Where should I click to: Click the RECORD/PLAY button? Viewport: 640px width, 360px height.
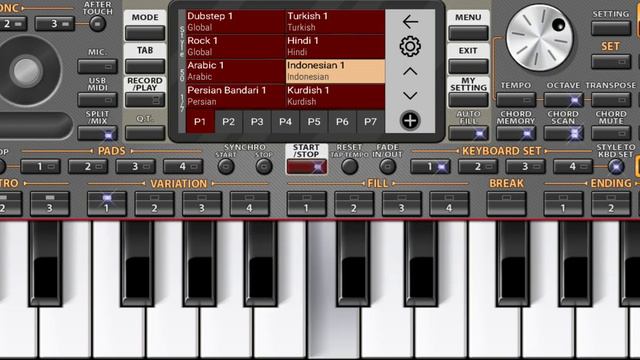(x=145, y=100)
